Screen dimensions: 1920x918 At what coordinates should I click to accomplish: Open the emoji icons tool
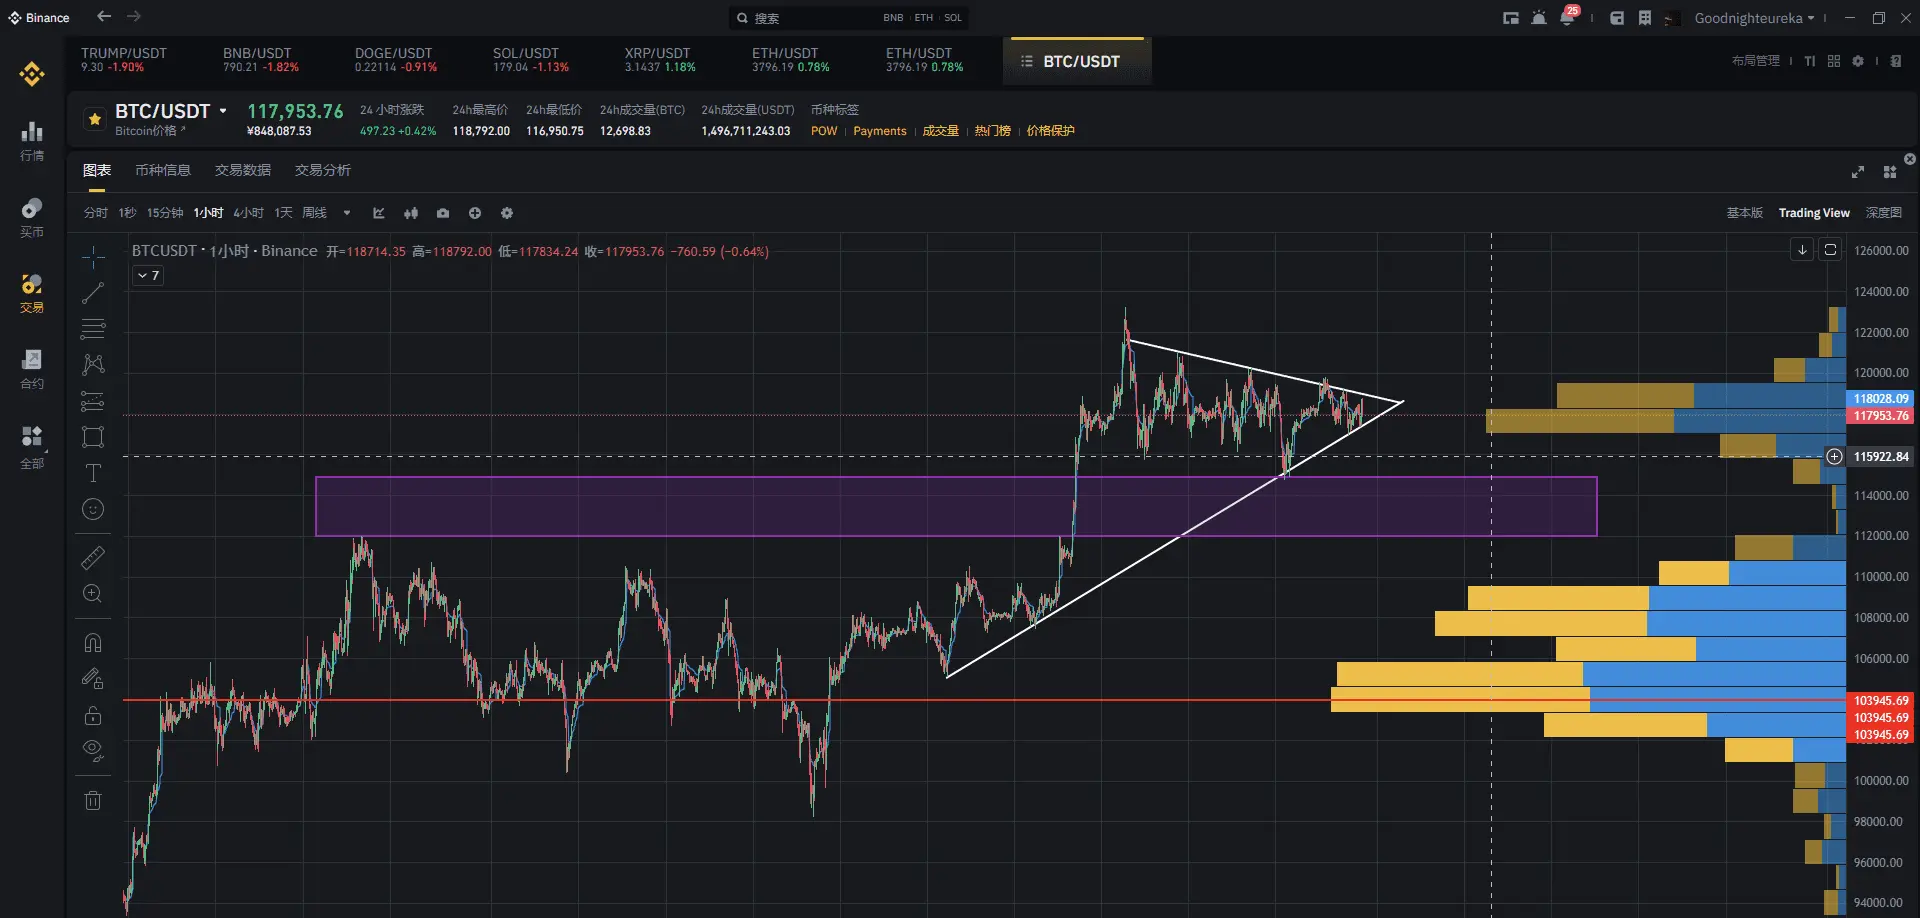[93, 509]
